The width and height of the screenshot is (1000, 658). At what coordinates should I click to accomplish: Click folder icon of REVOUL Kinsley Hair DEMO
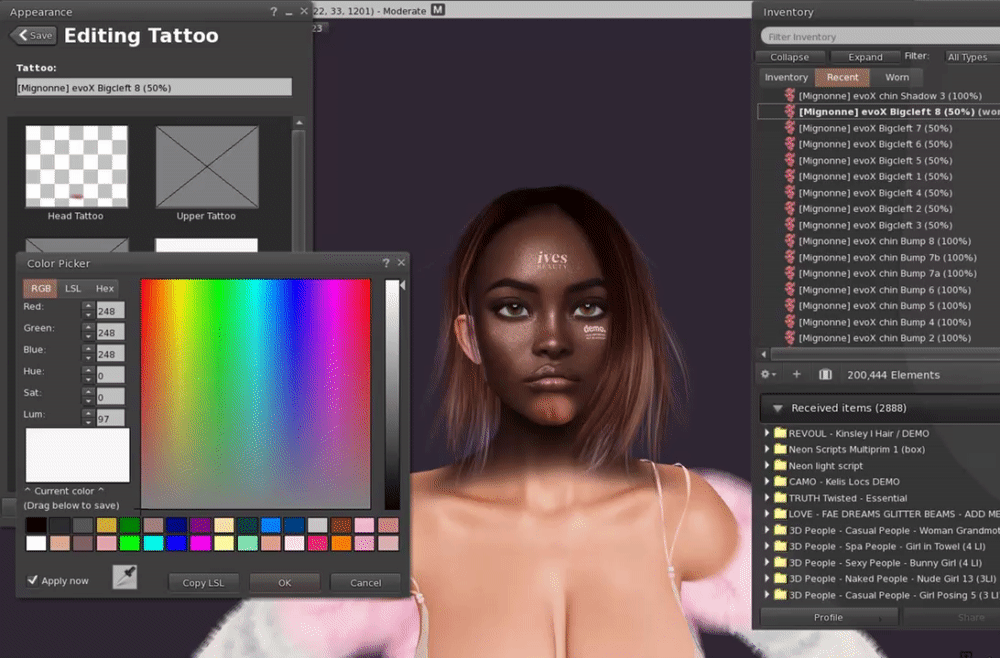point(780,432)
